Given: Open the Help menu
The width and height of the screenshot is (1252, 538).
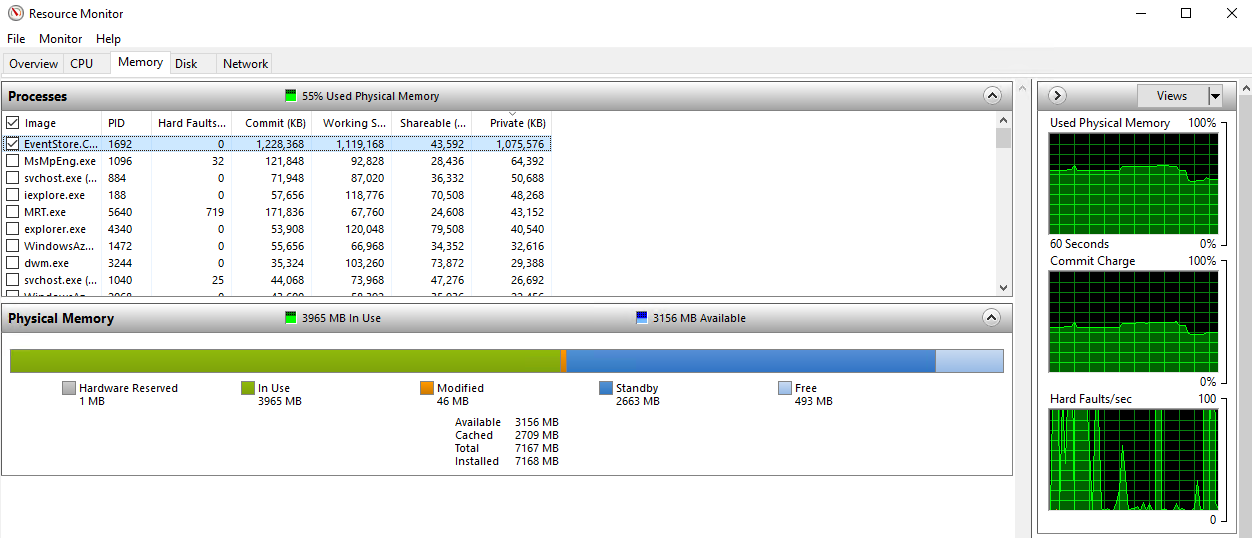Looking at the screenshot, I should (x=108, y=39).
